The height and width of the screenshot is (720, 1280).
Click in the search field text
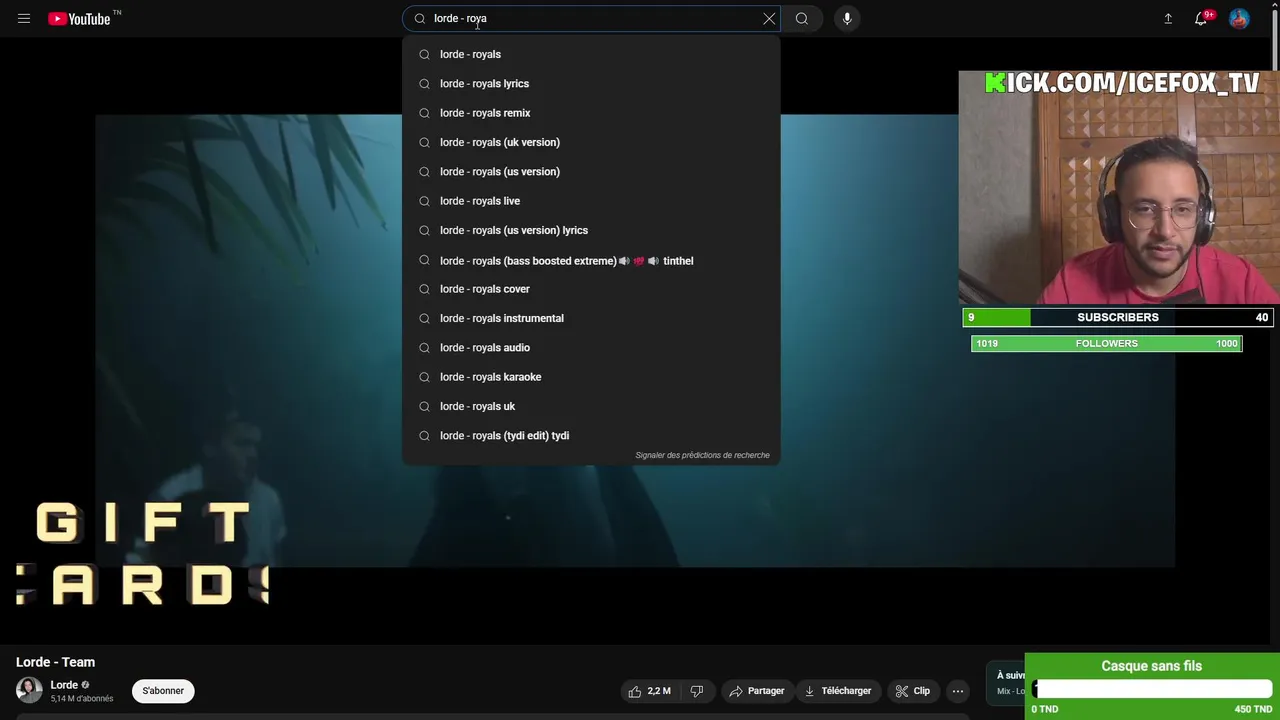[590, 19]
